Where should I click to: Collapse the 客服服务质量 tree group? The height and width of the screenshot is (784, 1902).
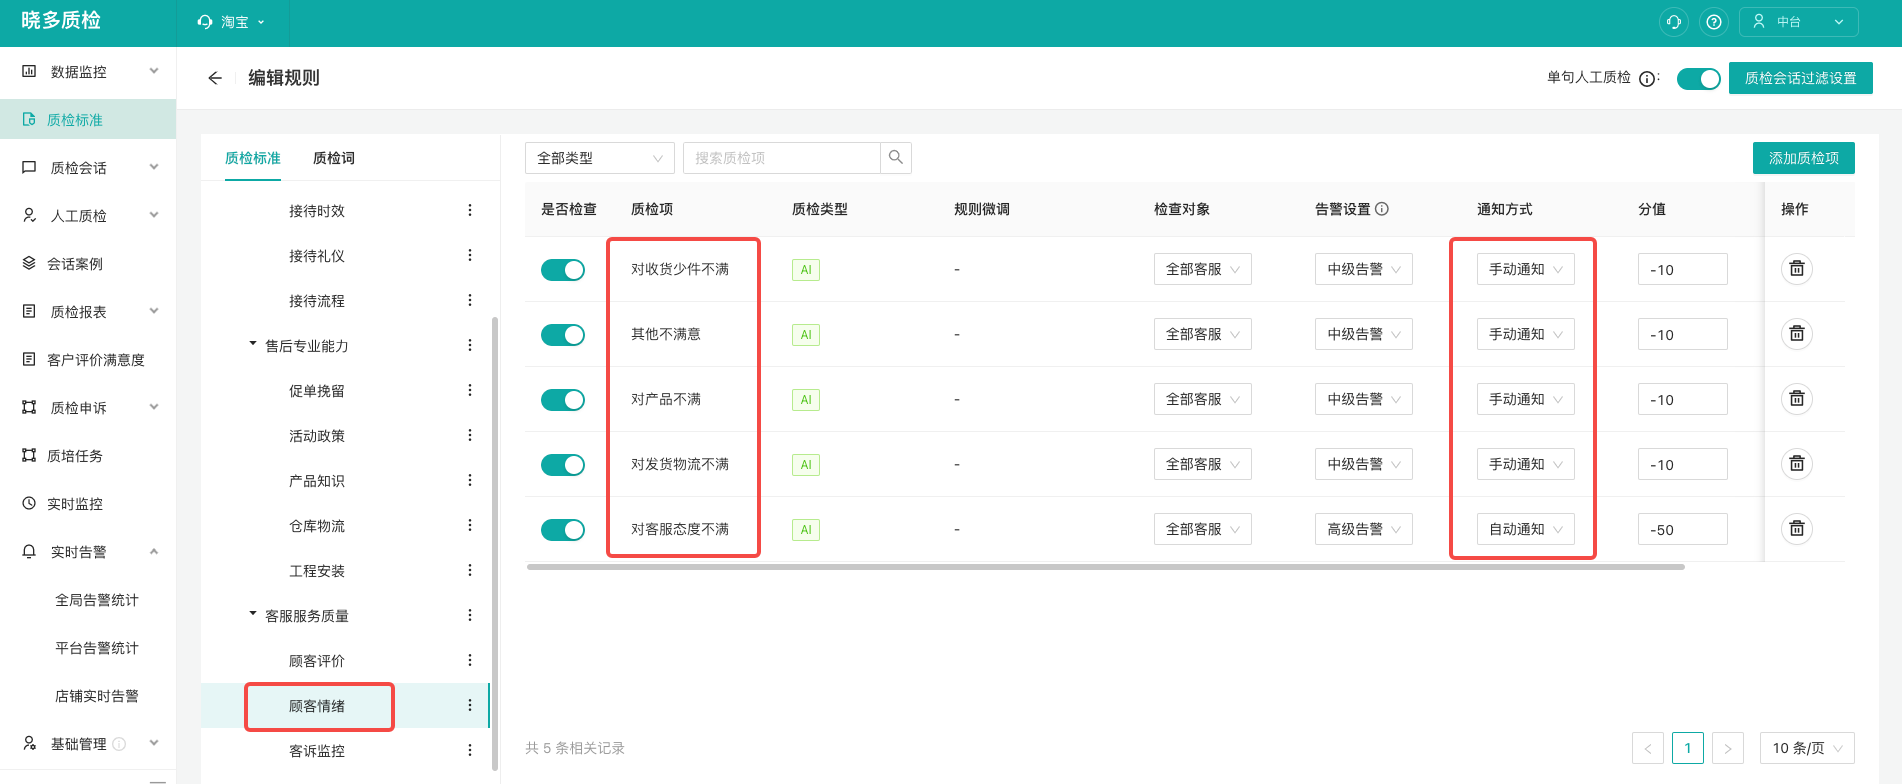tap(253, 614)
